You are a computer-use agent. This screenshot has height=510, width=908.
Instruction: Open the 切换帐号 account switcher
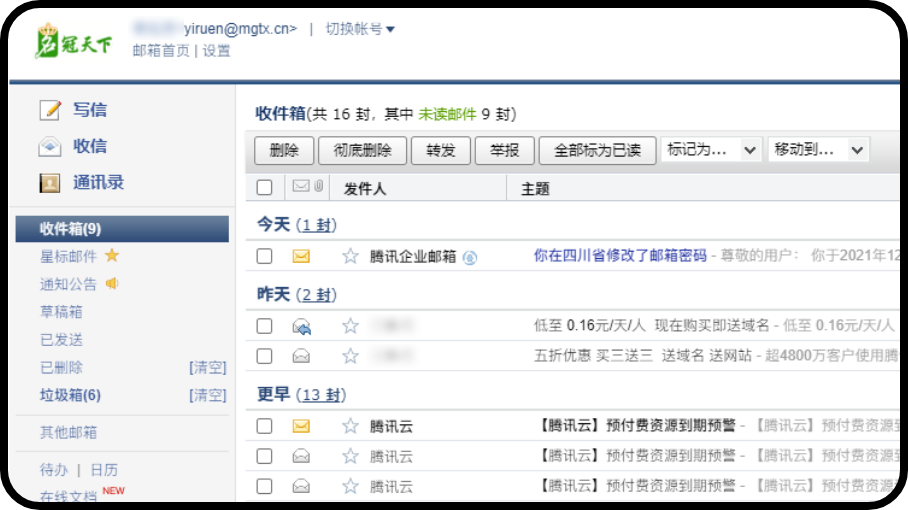(359, 29)
